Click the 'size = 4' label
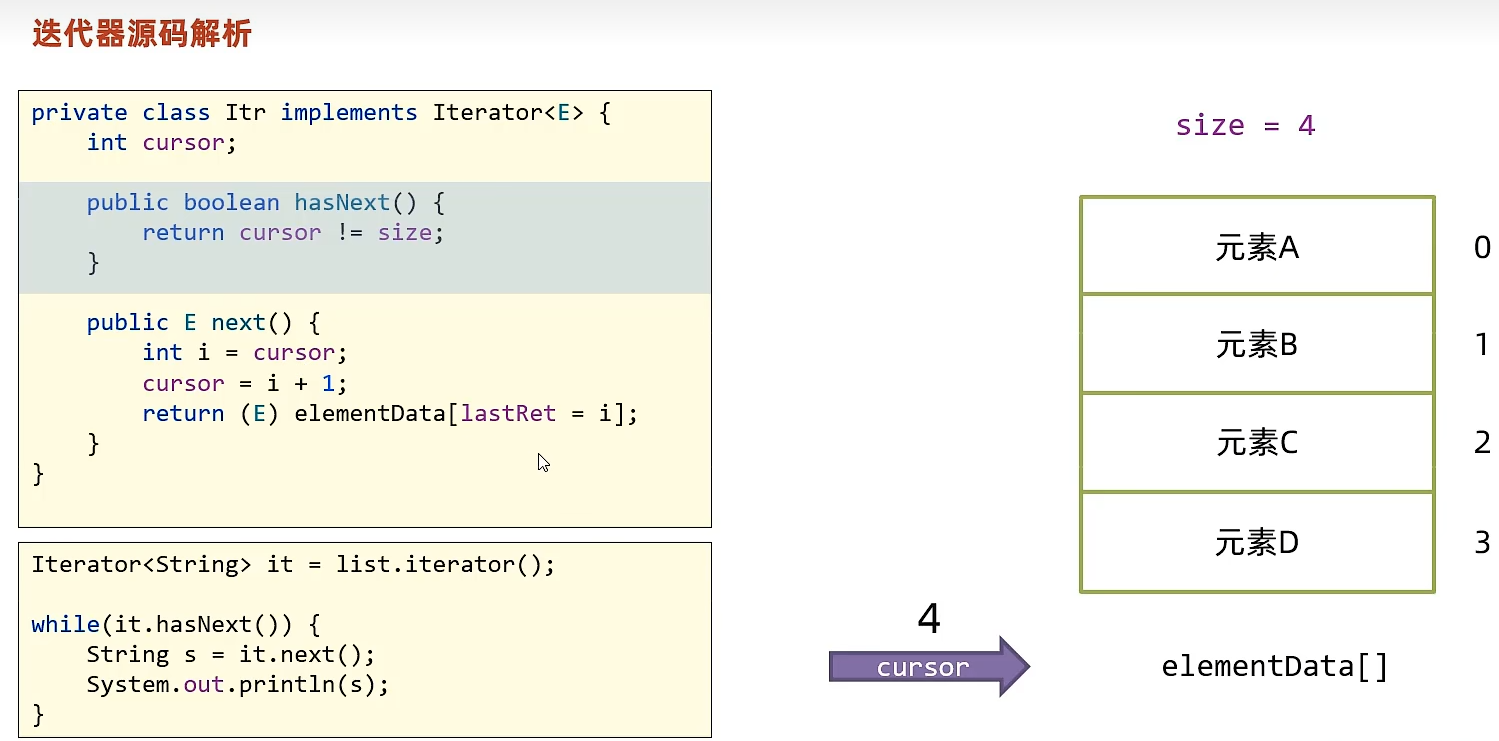This screenshot has height=741, width=1499. 1245,126
